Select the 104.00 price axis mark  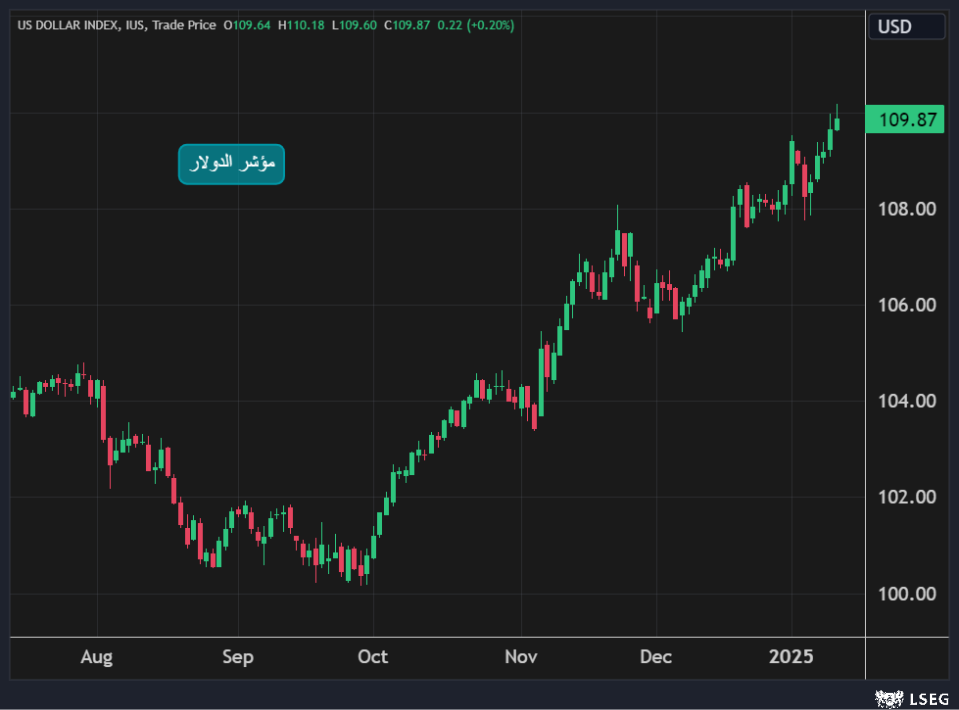(x=907, y=401)
